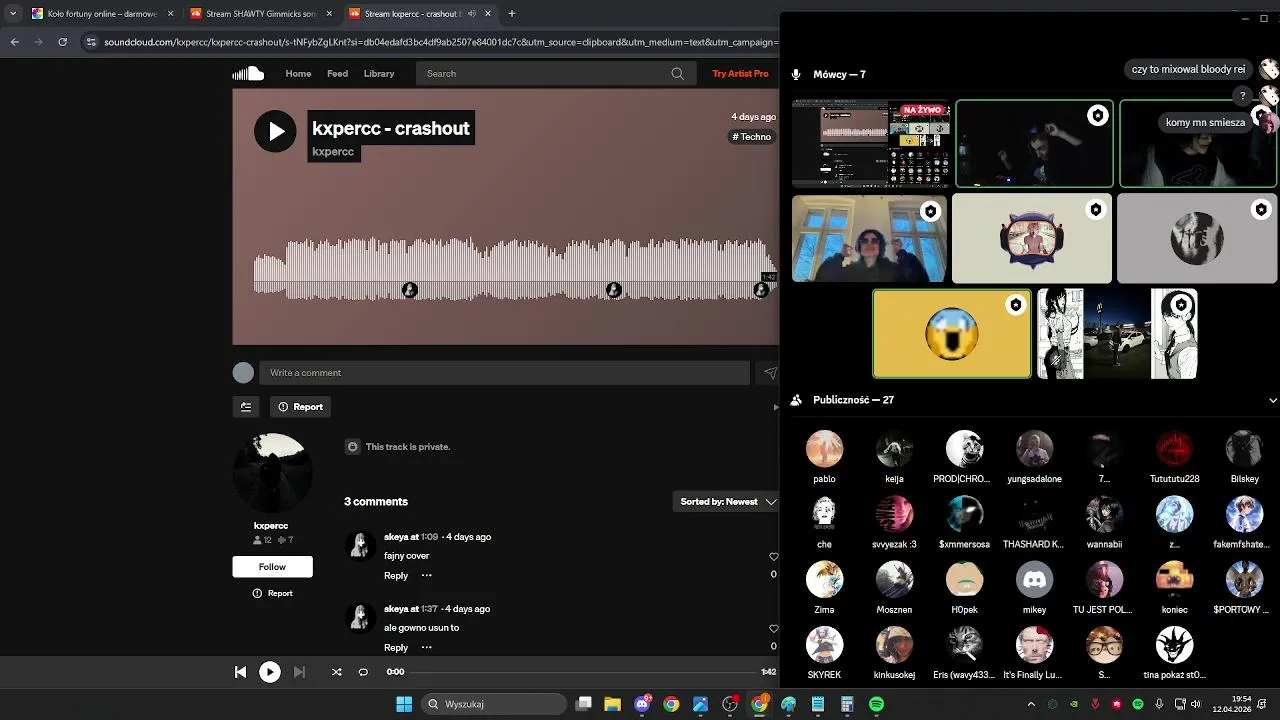1280x720 pixels.
Task: Send the comment with the arrow icon
Action: 770,373
